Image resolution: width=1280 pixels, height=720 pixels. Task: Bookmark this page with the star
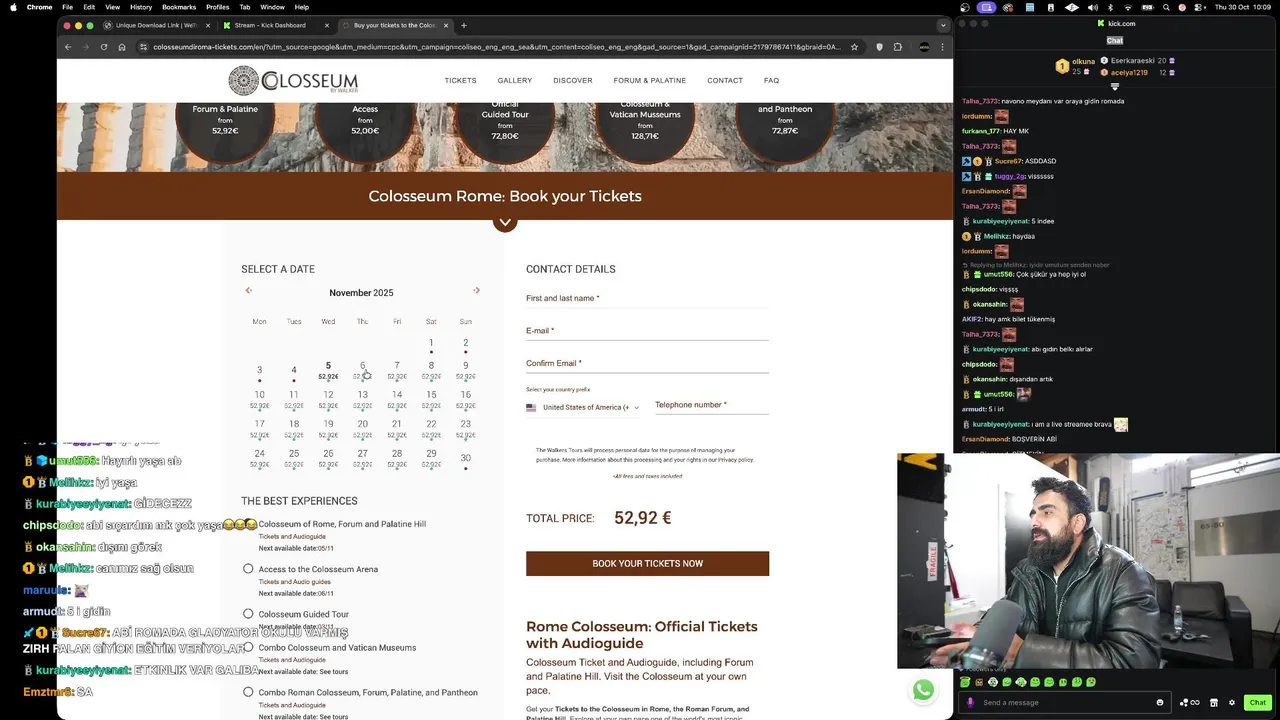tap(854, 46)
